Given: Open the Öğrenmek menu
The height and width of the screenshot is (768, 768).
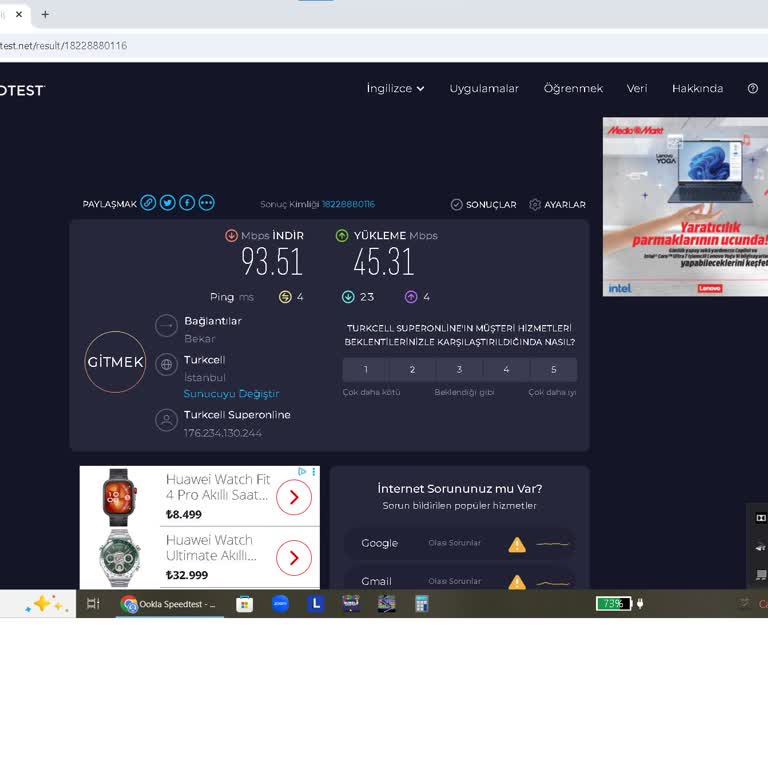Looking at the screenshot, I should (x=573, y=89).
